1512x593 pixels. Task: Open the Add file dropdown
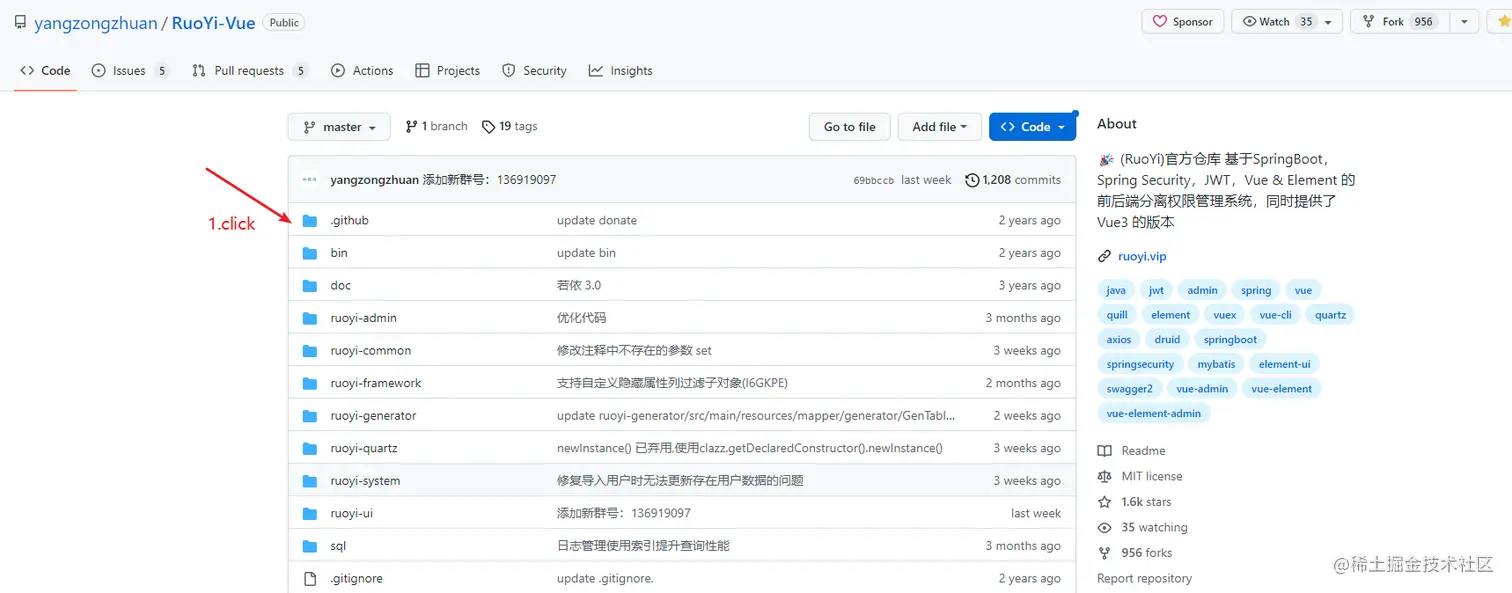coord(939,127)
